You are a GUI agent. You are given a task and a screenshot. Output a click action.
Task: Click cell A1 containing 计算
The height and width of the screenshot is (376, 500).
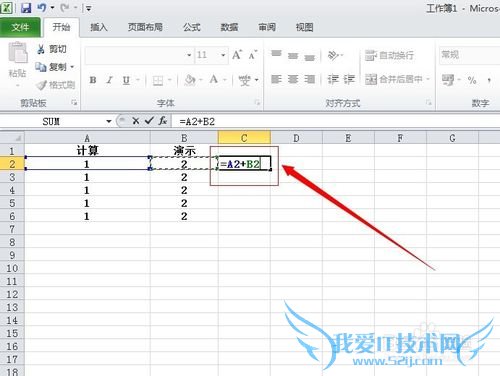(x=87, y=151)
